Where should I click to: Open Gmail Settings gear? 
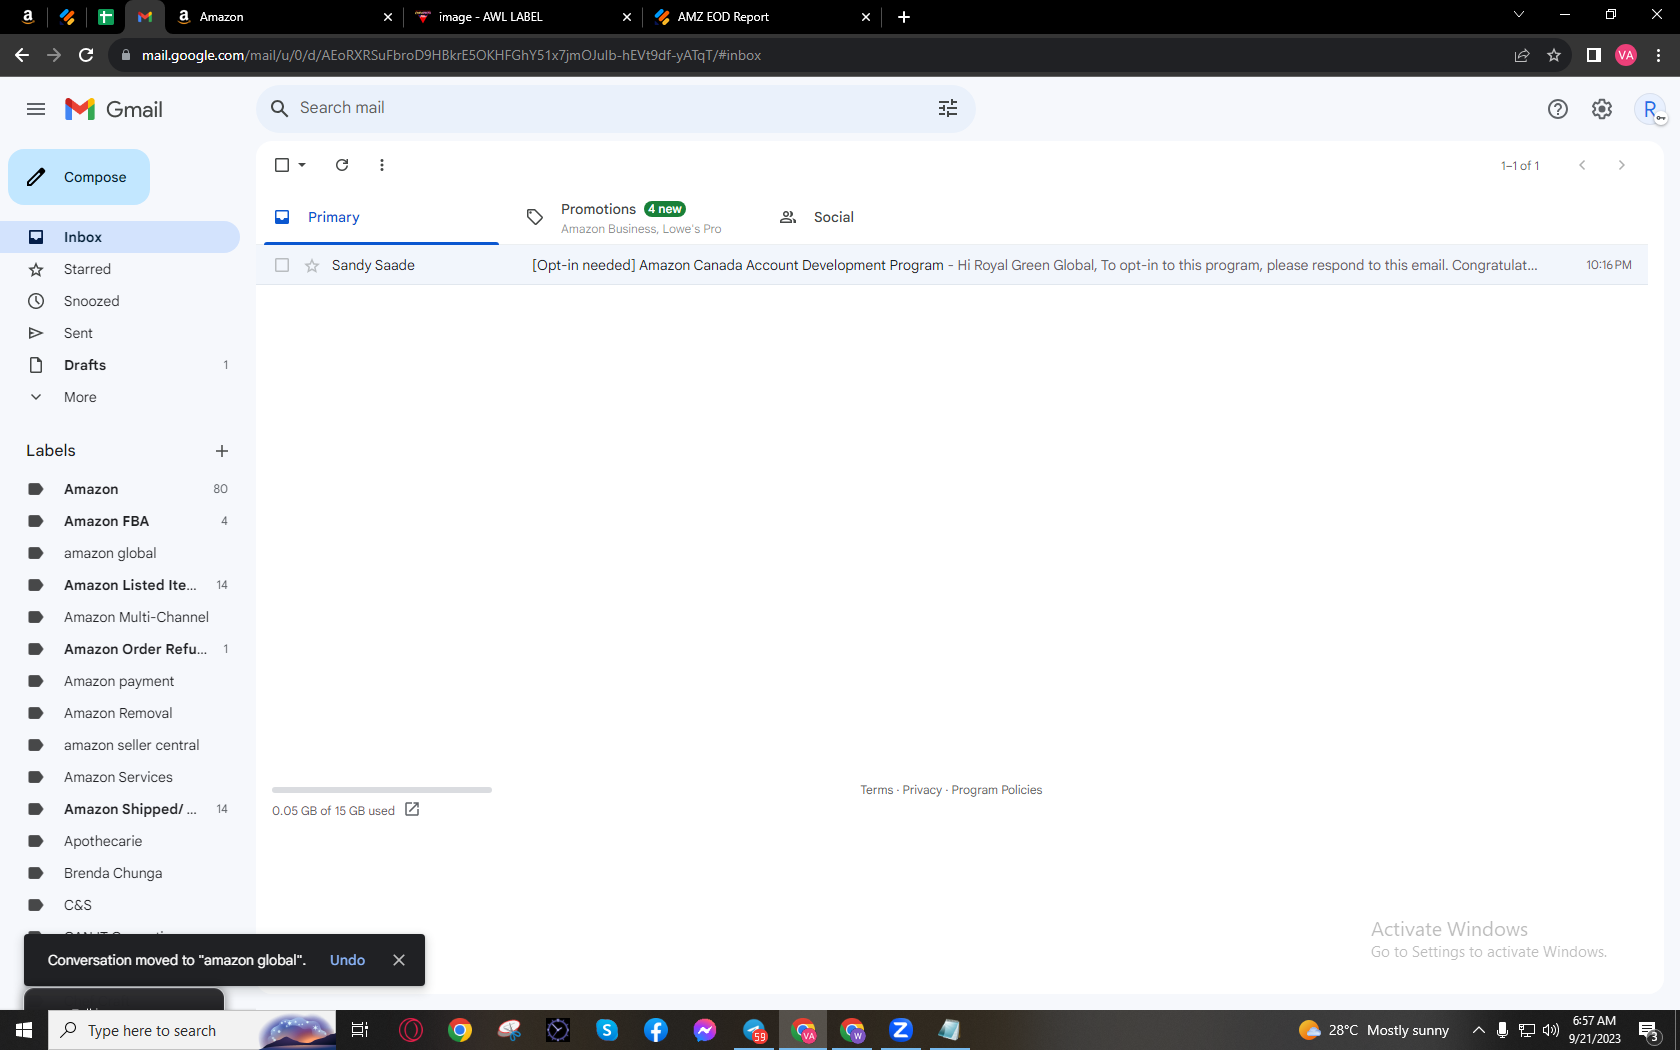click(x=1602, y=109)
